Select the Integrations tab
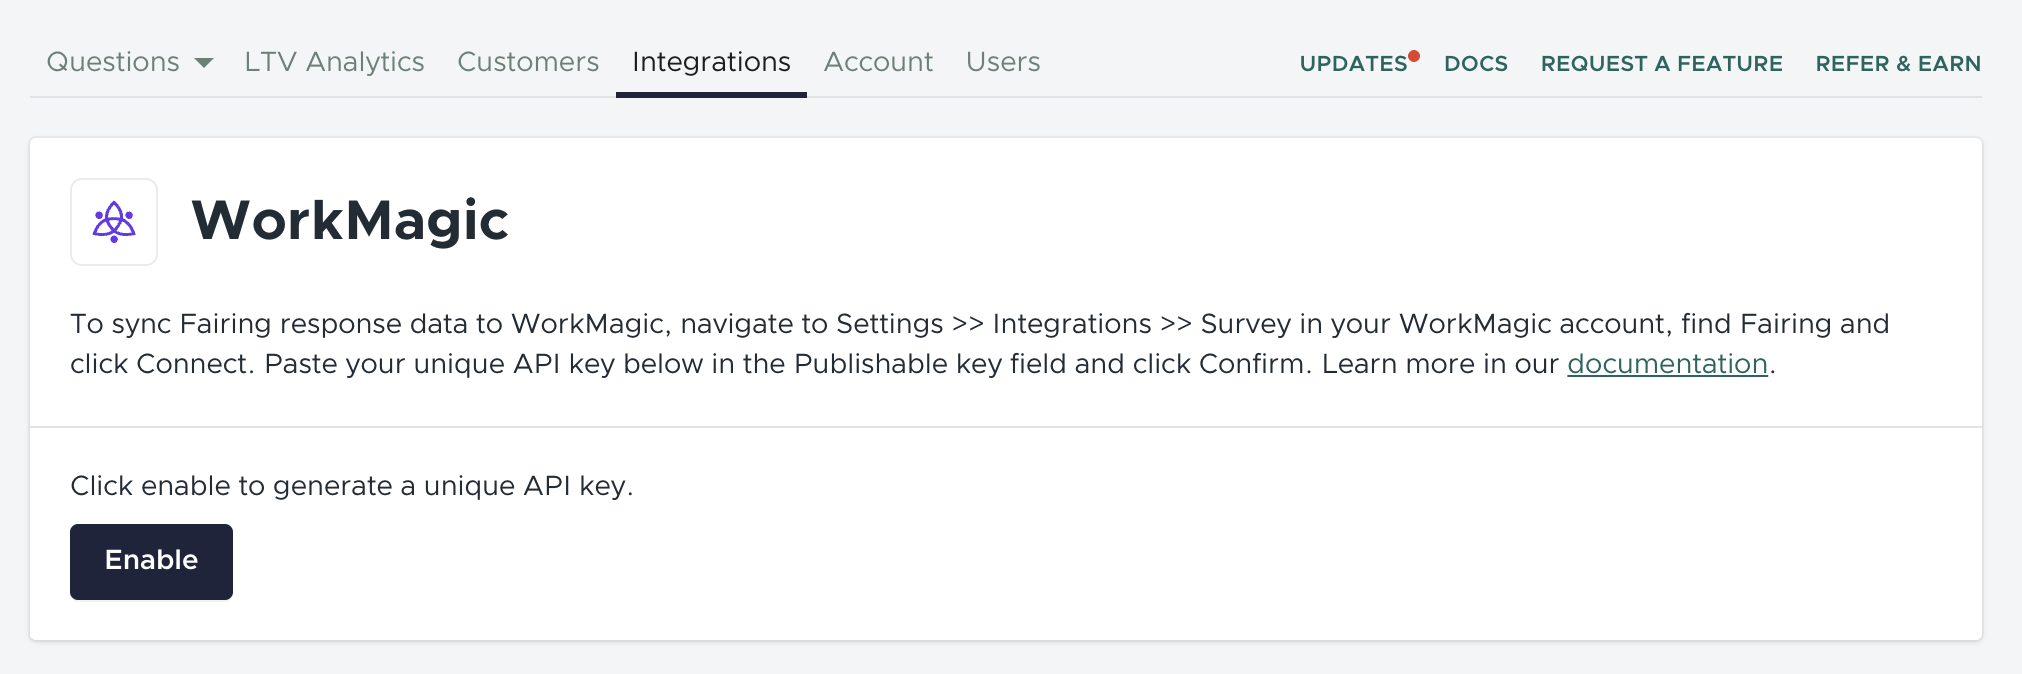Viewport: 2022px width, 674px height. pos(711,62)
